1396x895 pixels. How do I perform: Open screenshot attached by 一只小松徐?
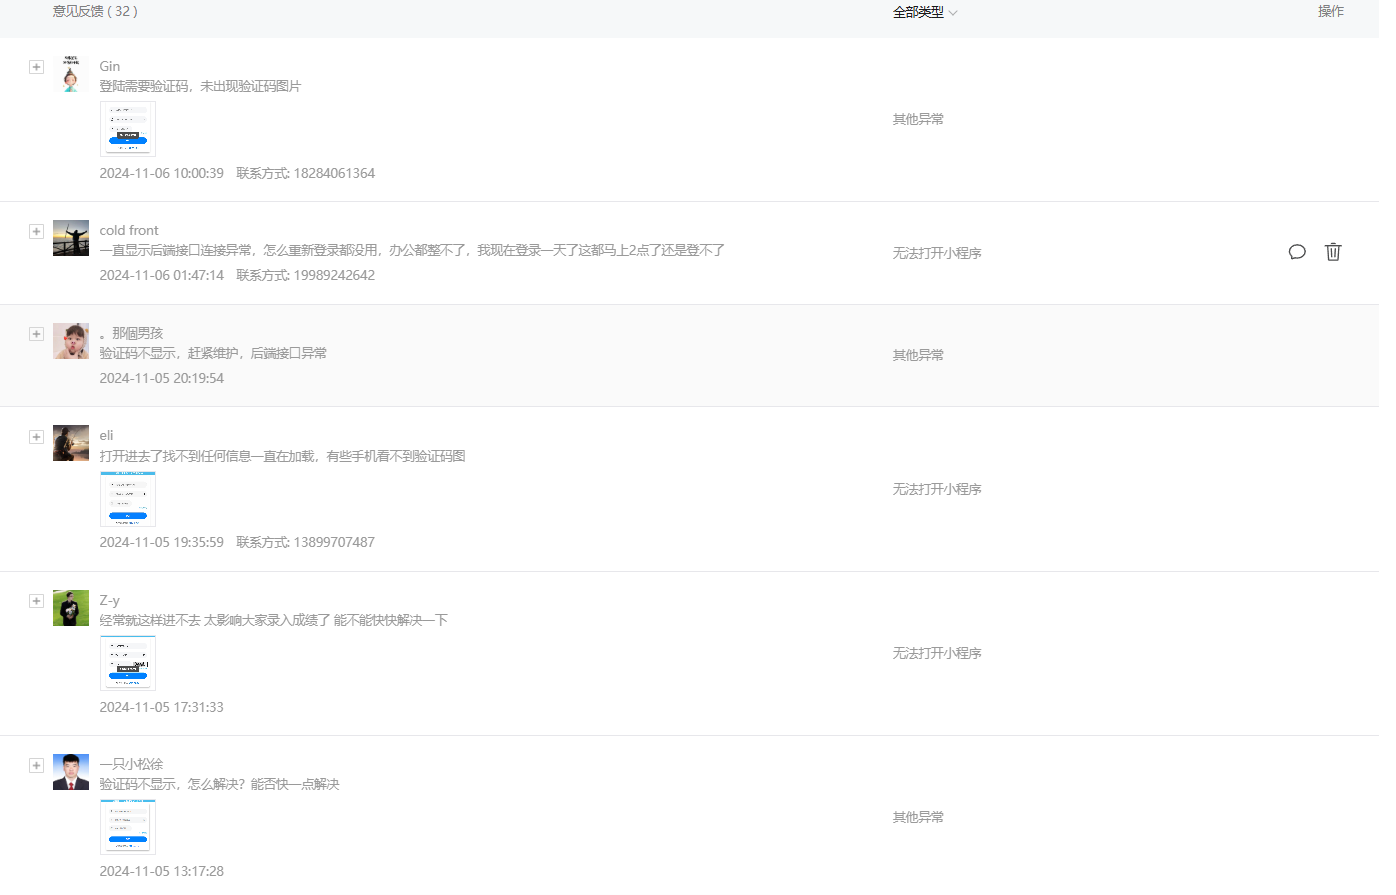tap(128, 826)
